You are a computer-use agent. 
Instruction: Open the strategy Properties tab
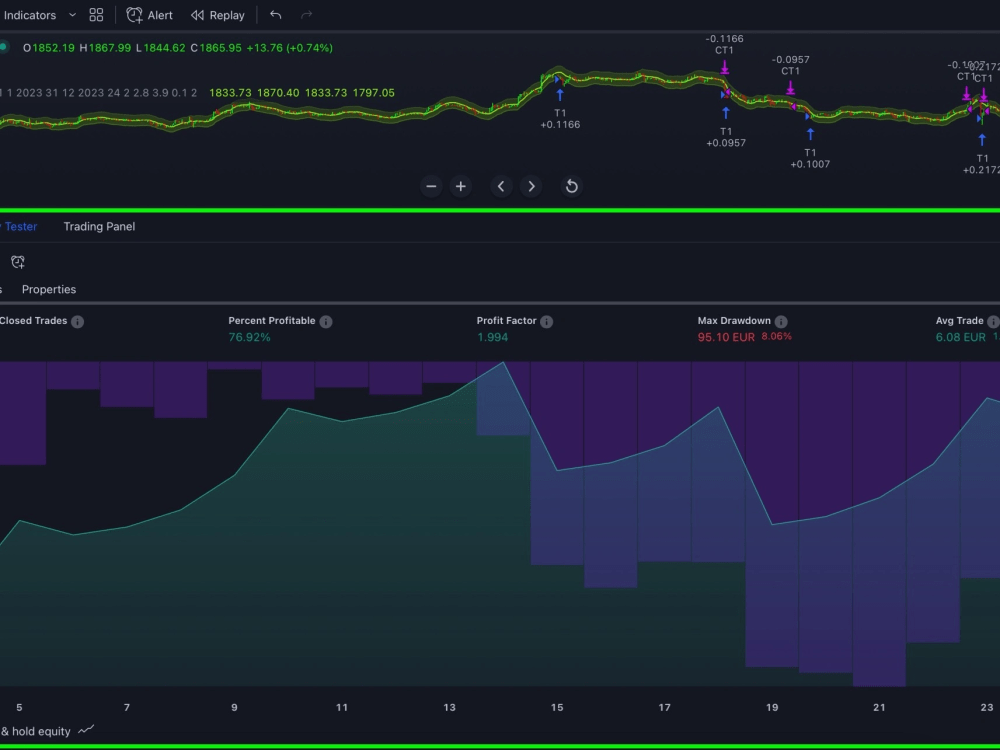click(x=48, y=289)
